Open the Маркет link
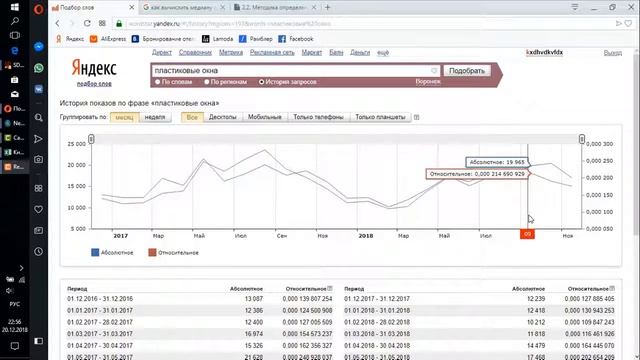640x360 pixels. (x=311, y=53)
